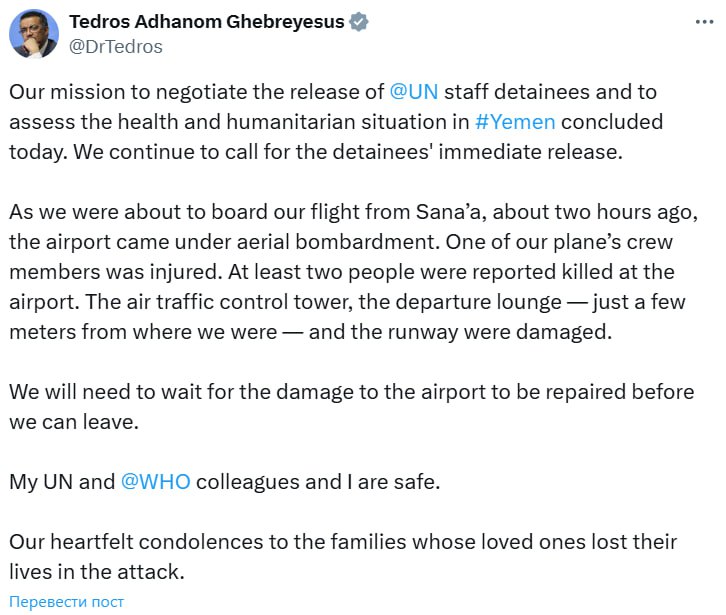Click the 'colleagues and I are safe' text

pos(318,481)
